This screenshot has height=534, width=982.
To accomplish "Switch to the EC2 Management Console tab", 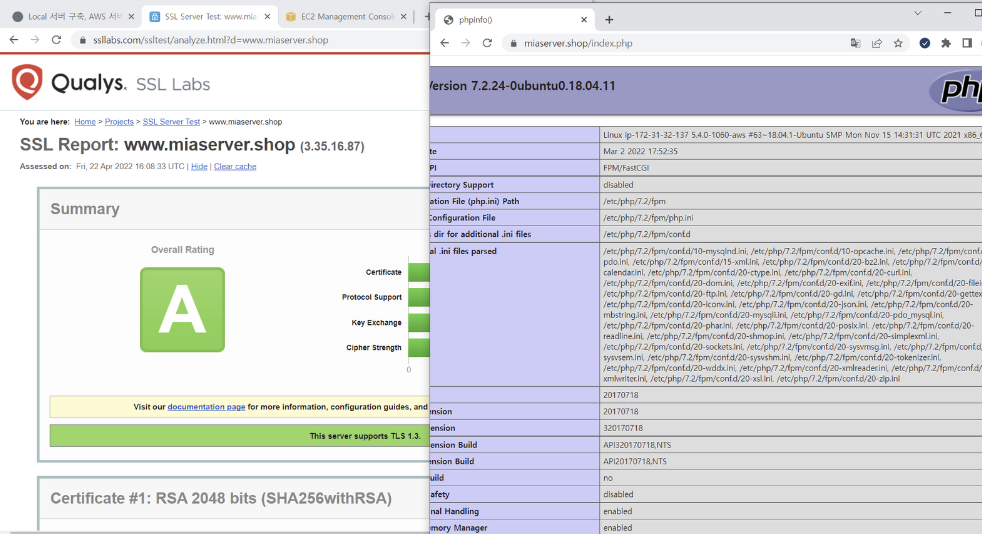I will pyautogui.click(x=346, y=16).
